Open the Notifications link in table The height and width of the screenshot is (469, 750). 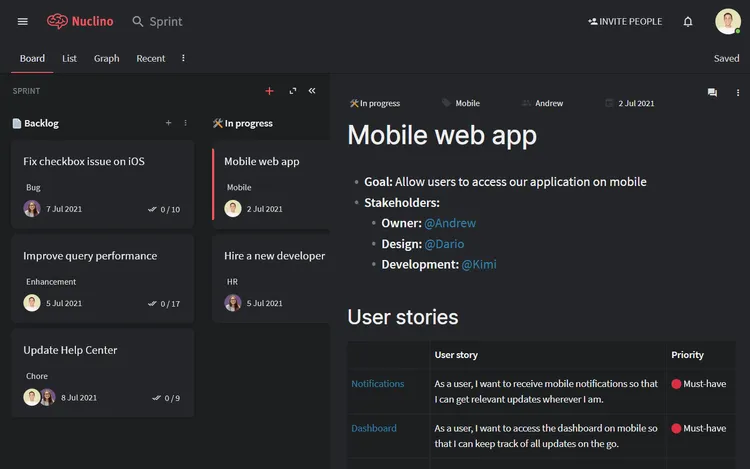tap(378, 383)
